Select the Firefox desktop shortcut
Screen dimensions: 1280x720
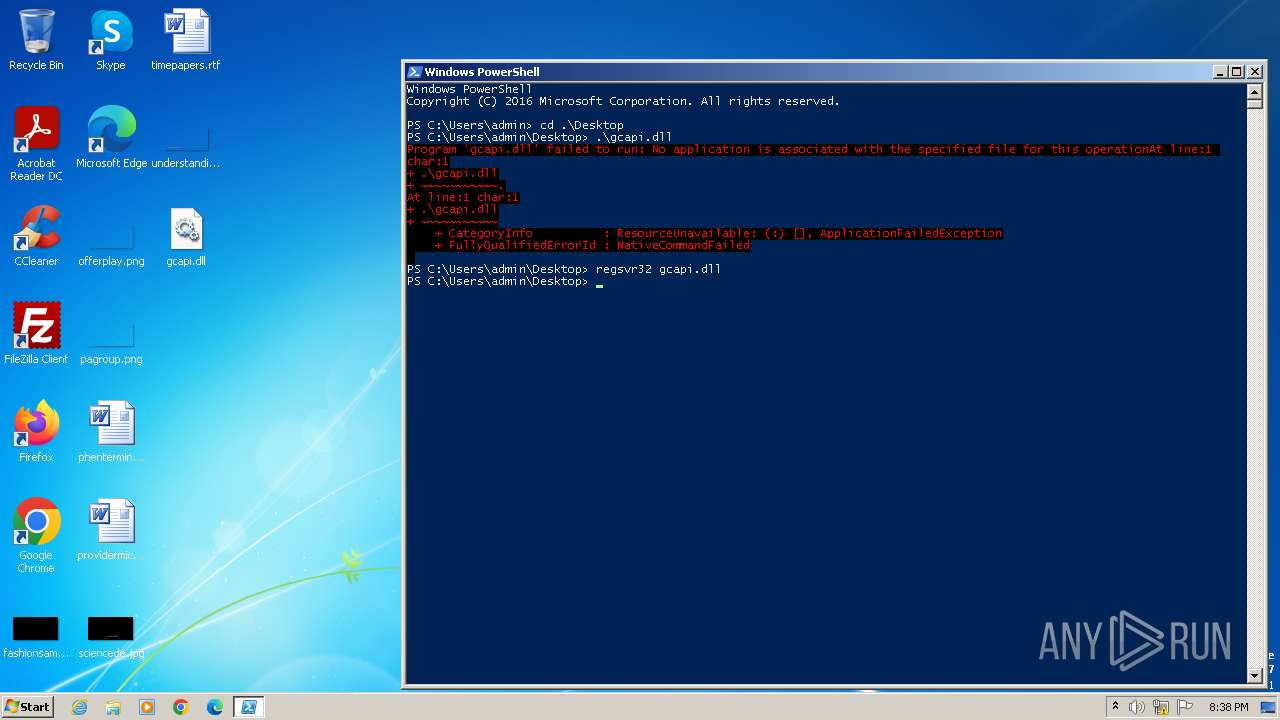point(36,432)
